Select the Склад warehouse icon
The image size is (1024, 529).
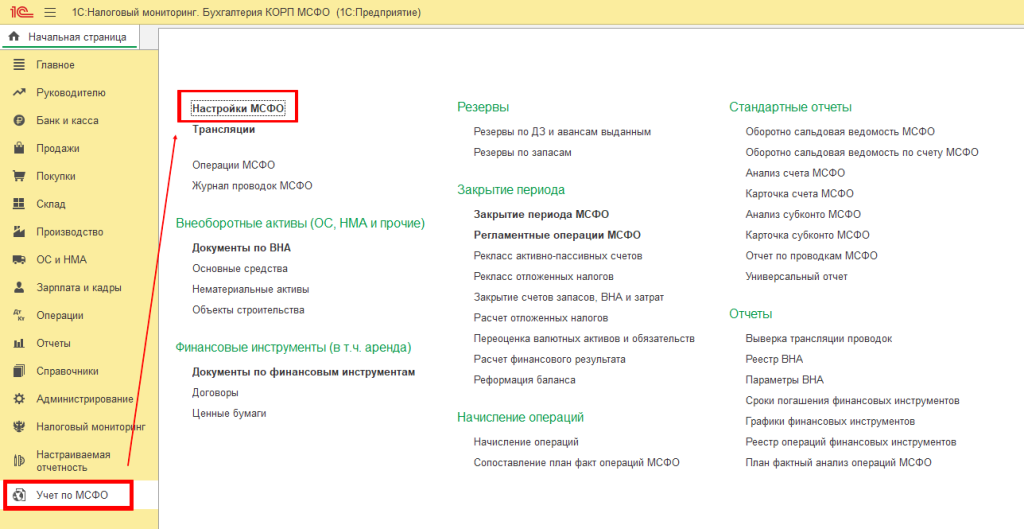(18, 204)
